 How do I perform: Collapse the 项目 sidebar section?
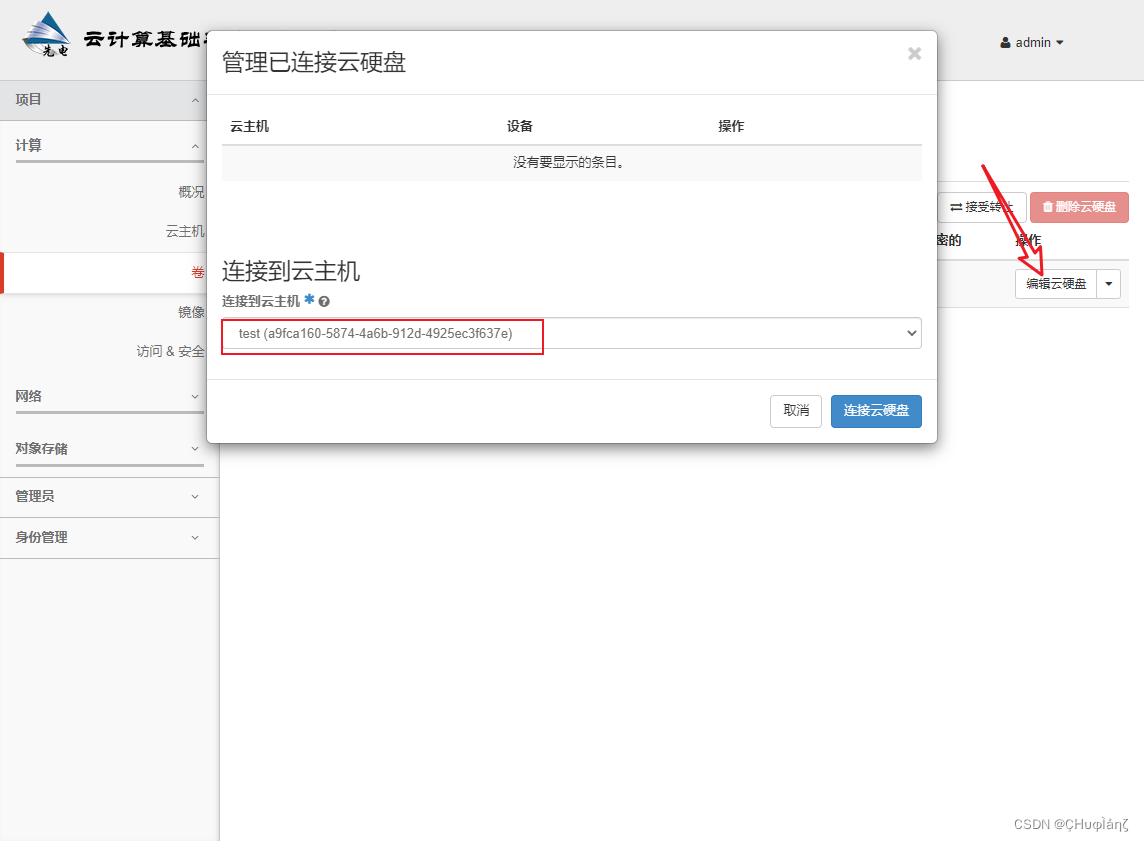(109, 100)
